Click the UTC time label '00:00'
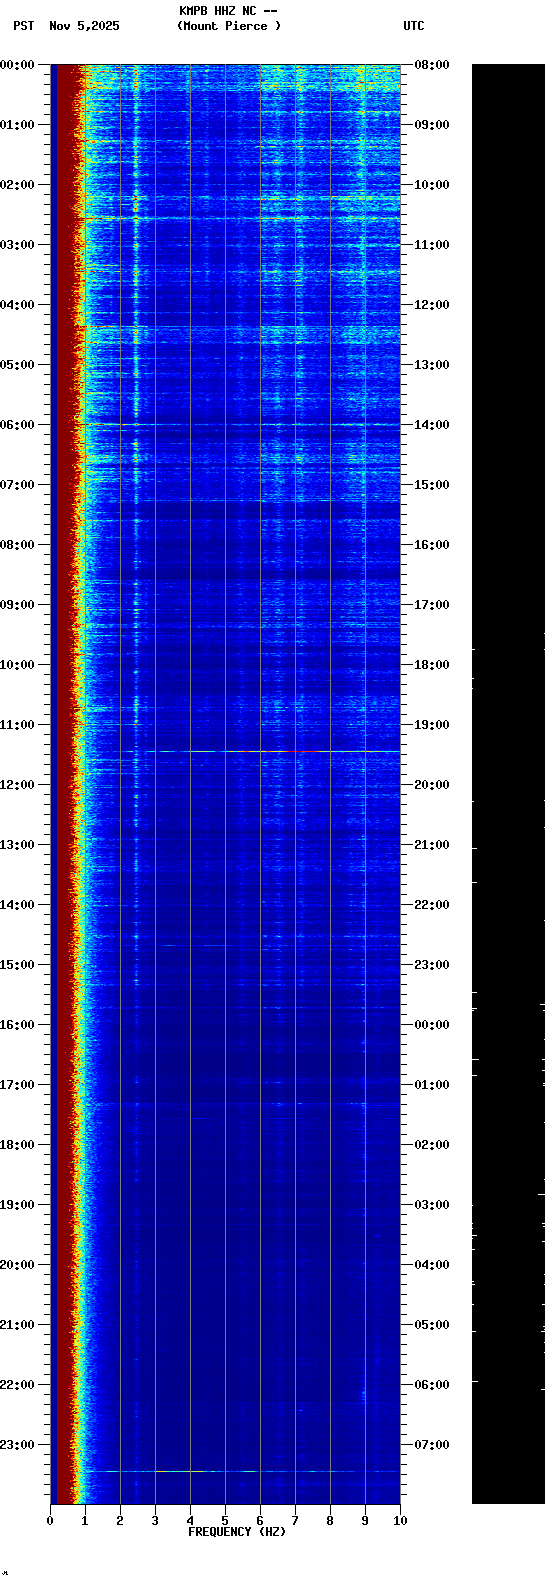Screen dimensions: 552x1584 click(x=432, y=1025)
